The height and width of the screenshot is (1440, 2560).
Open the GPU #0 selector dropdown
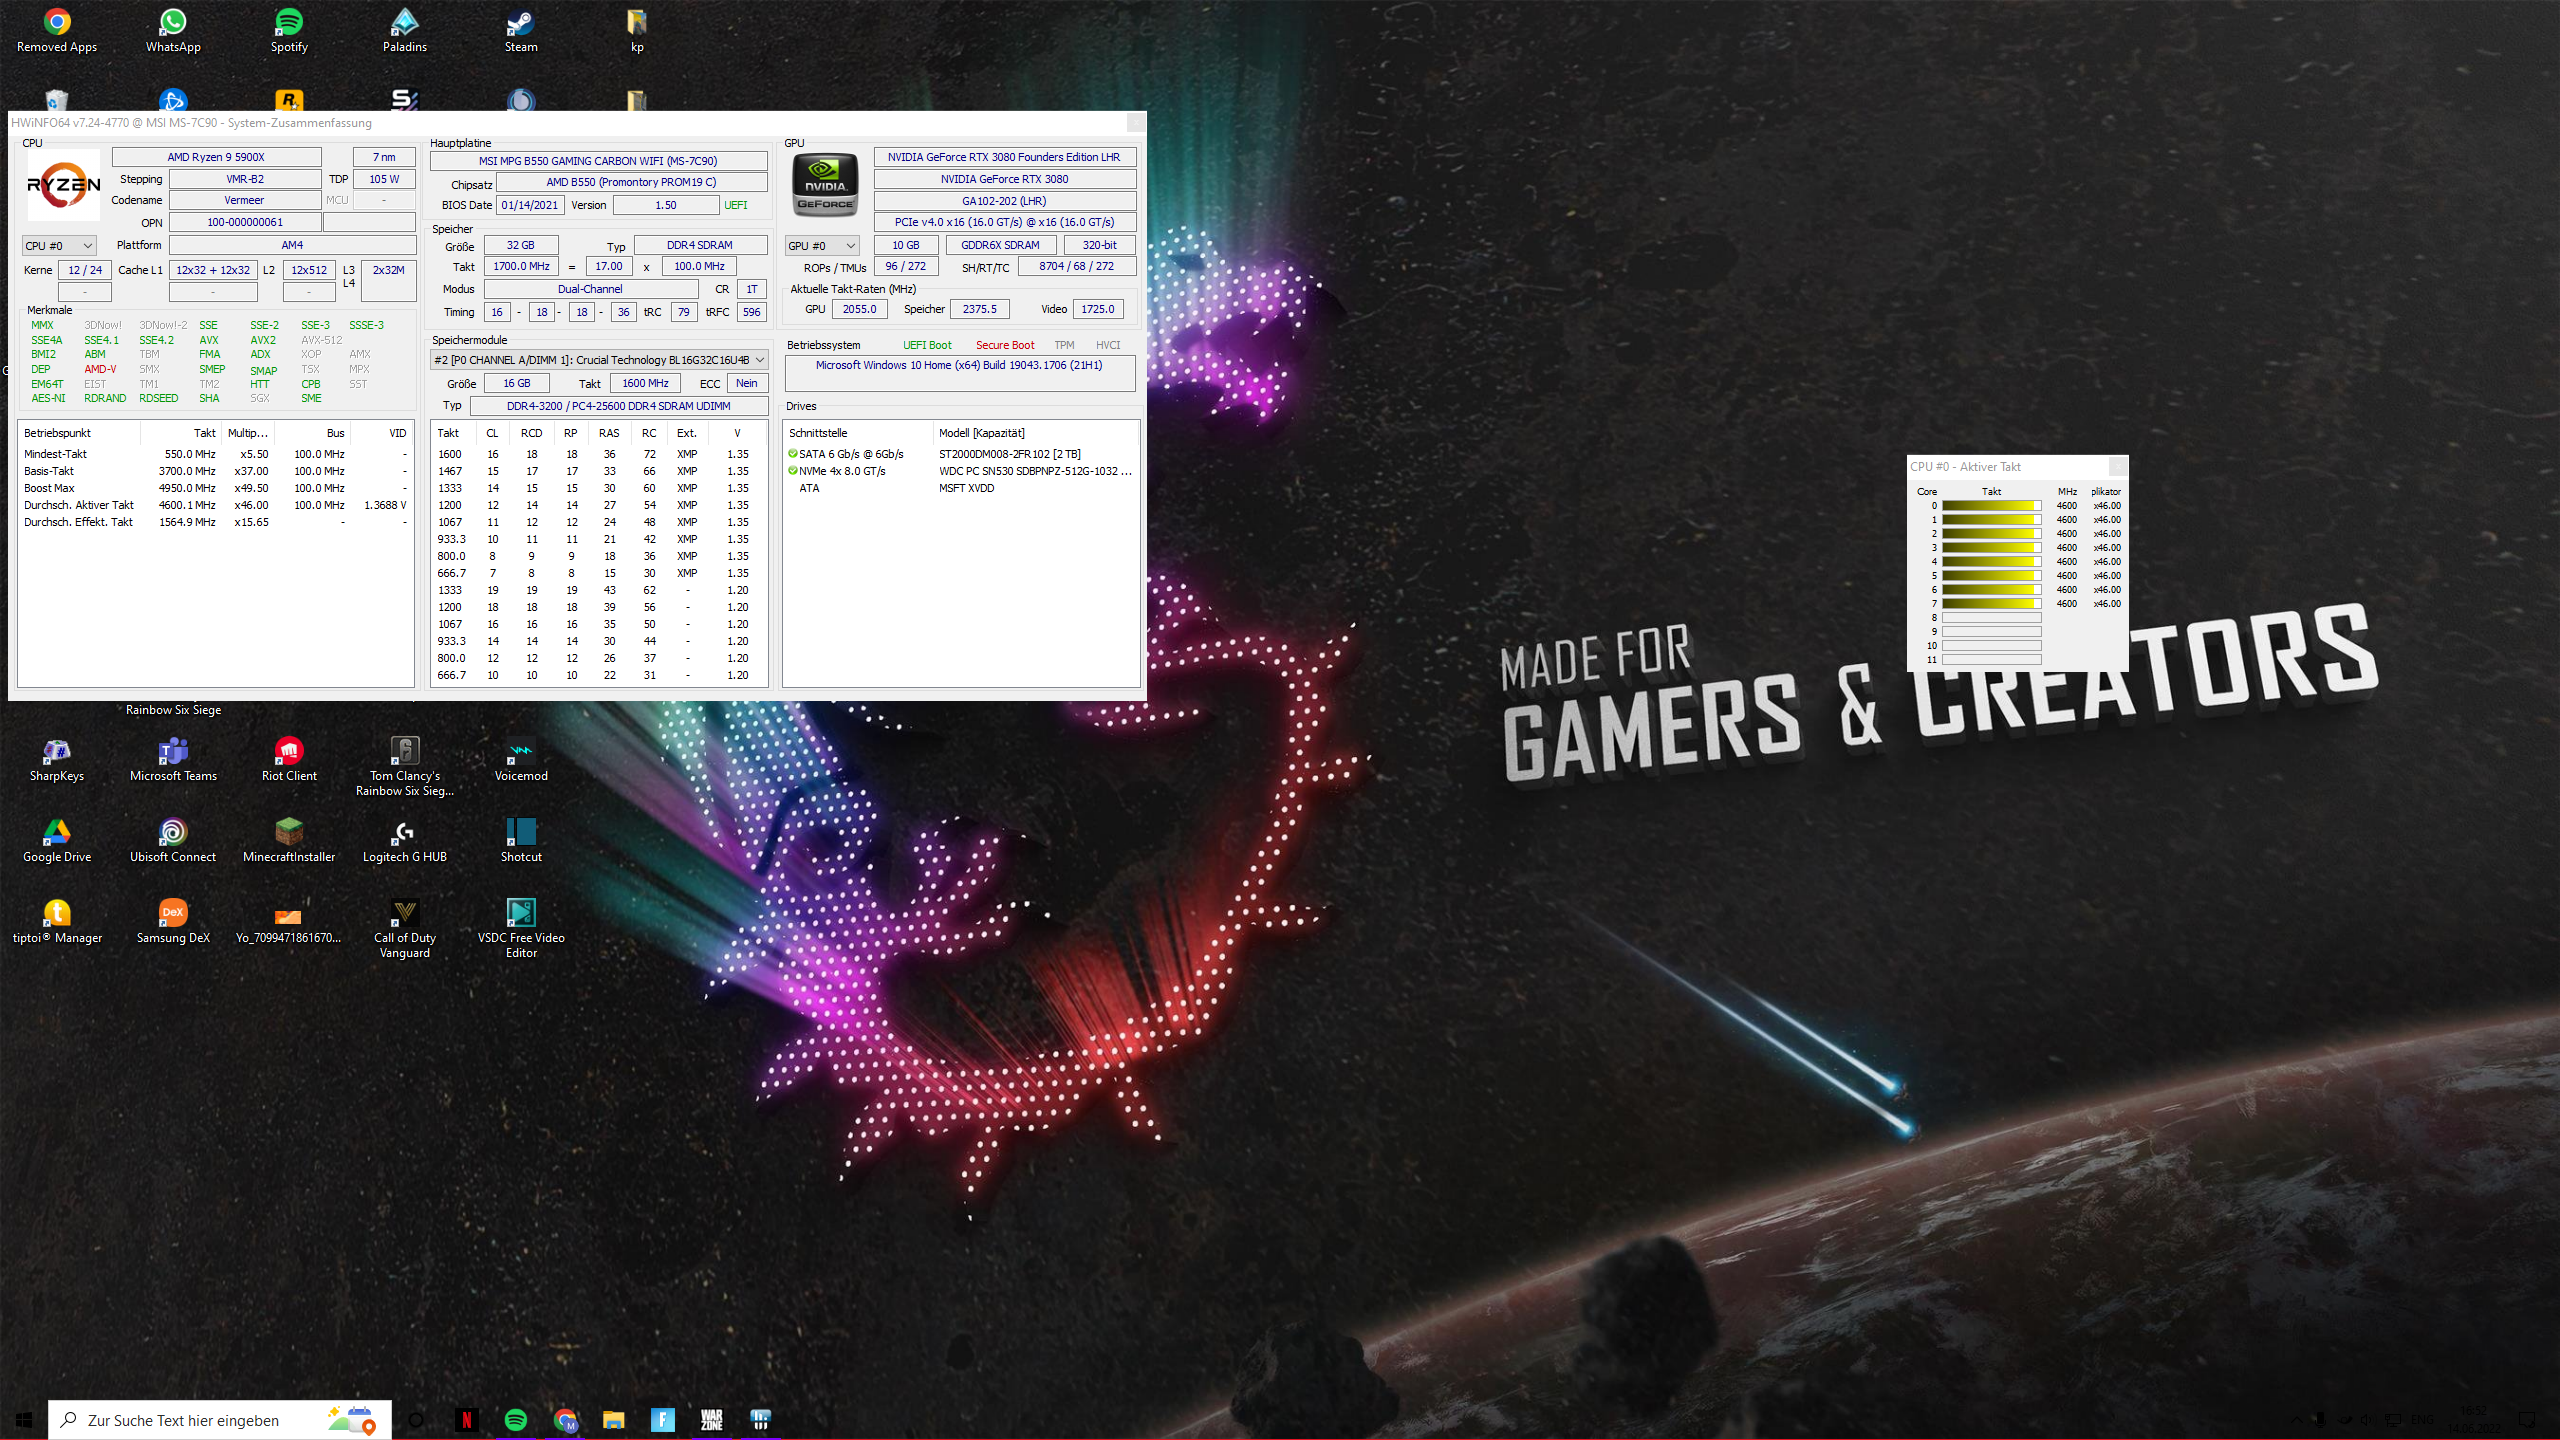coord(821,245)
